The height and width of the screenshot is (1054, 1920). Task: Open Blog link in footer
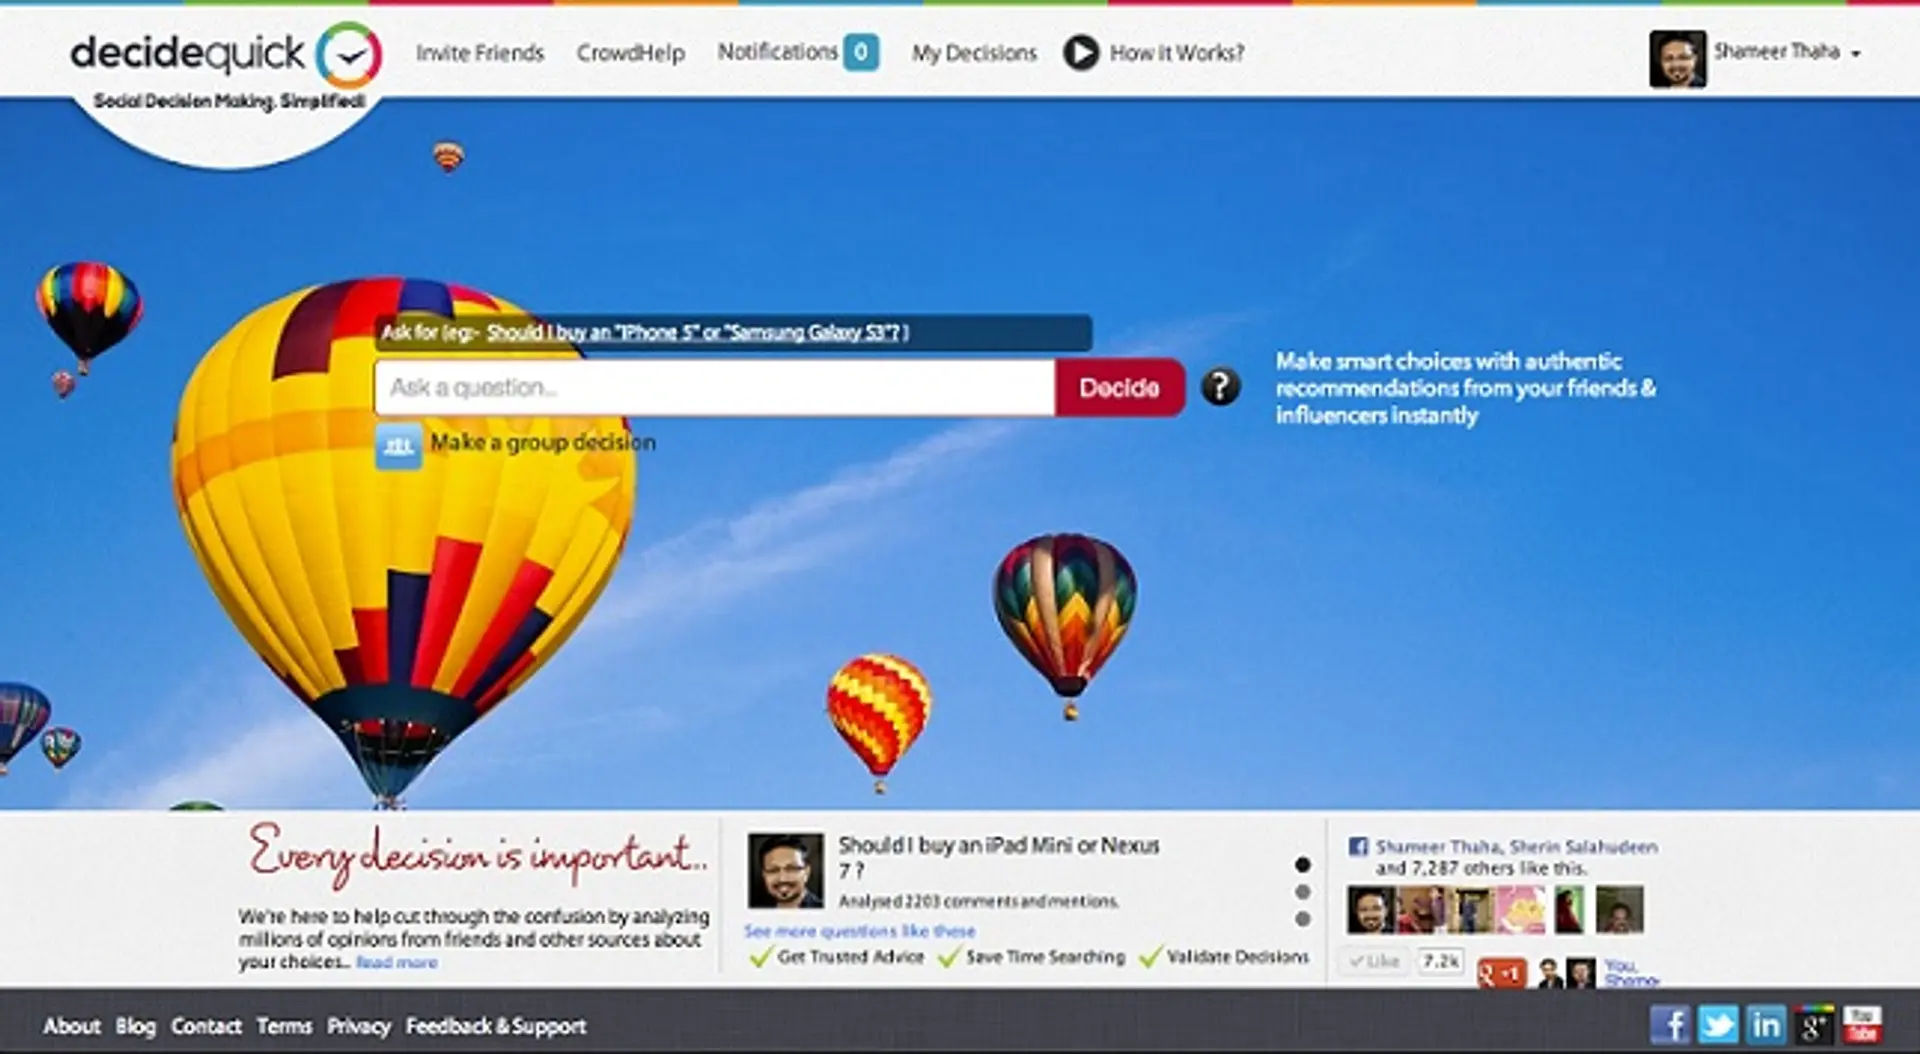click(135, 1026)
